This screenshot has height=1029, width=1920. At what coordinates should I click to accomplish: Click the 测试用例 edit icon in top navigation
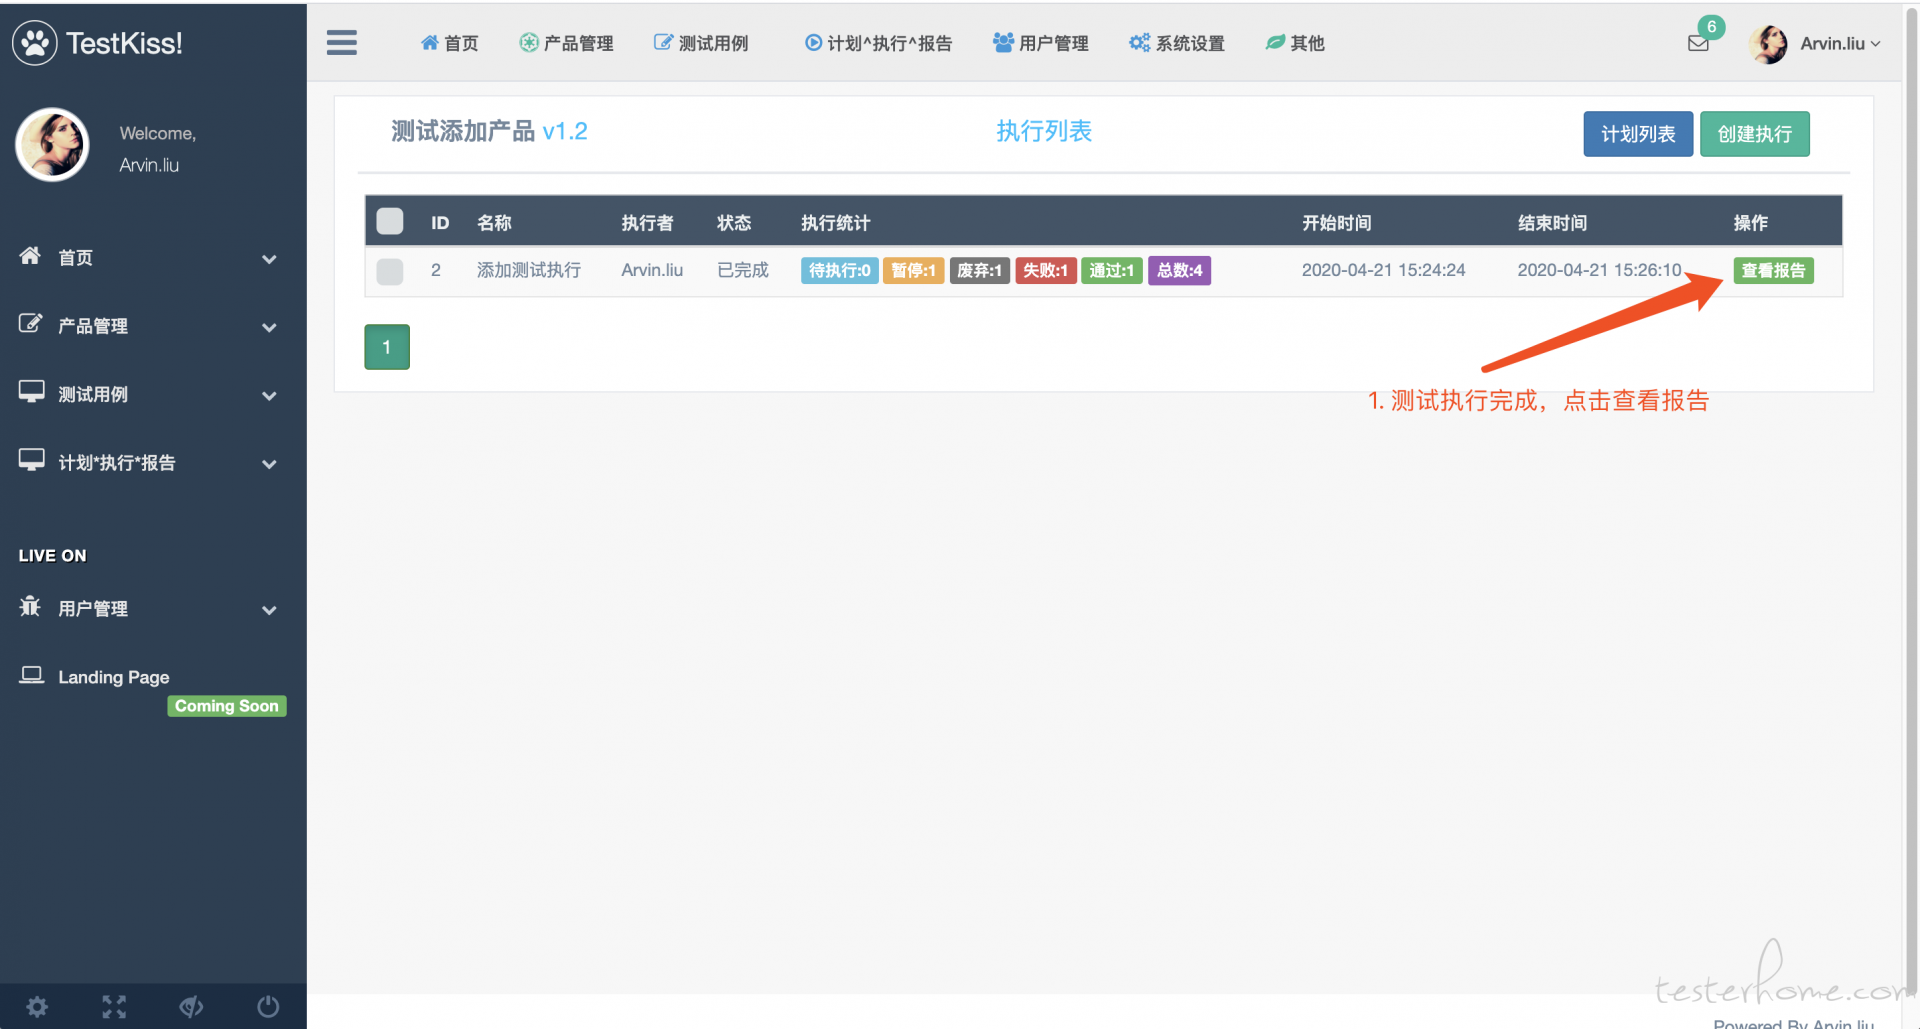coord(663,43)
